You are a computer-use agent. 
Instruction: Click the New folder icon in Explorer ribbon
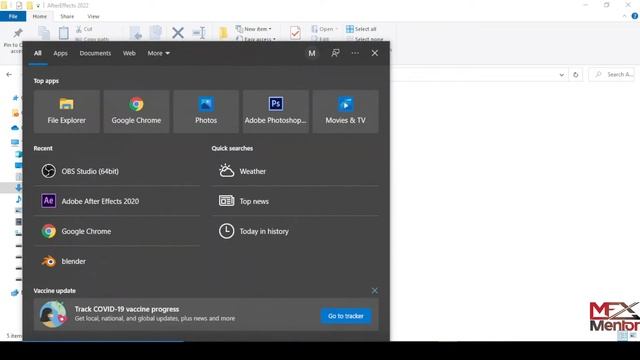tap(223, 33)
